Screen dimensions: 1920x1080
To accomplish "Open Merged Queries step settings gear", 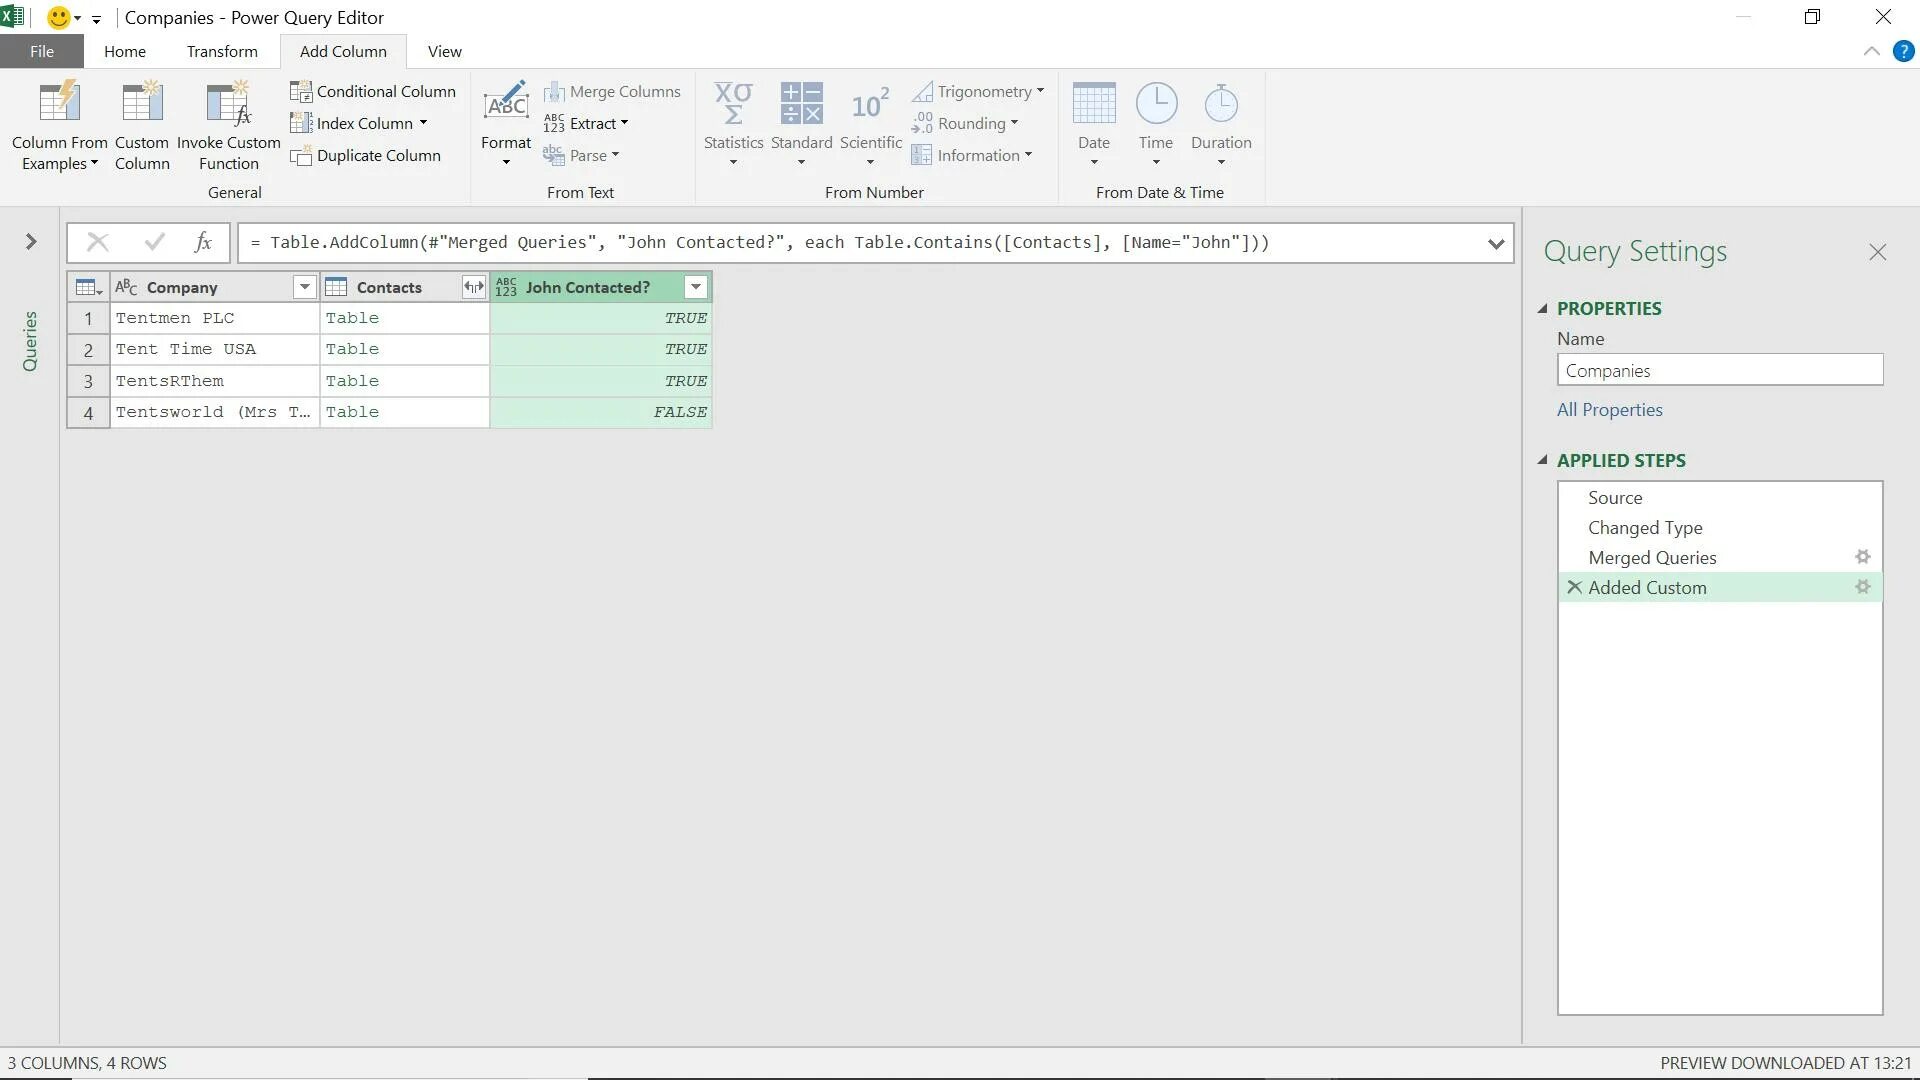I will pyautogui.click(x=1862, y=557).
